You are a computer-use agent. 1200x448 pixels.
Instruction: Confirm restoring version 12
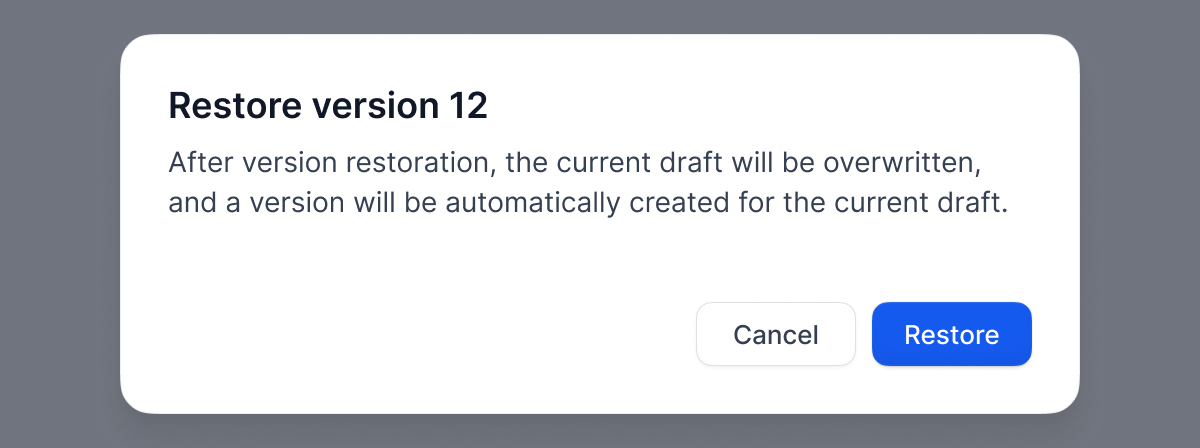coord(951,334)
